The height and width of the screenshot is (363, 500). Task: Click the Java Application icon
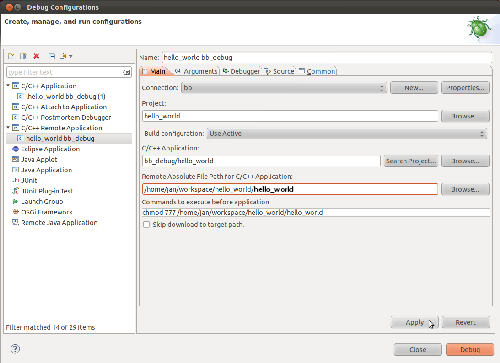pos(16,170)
